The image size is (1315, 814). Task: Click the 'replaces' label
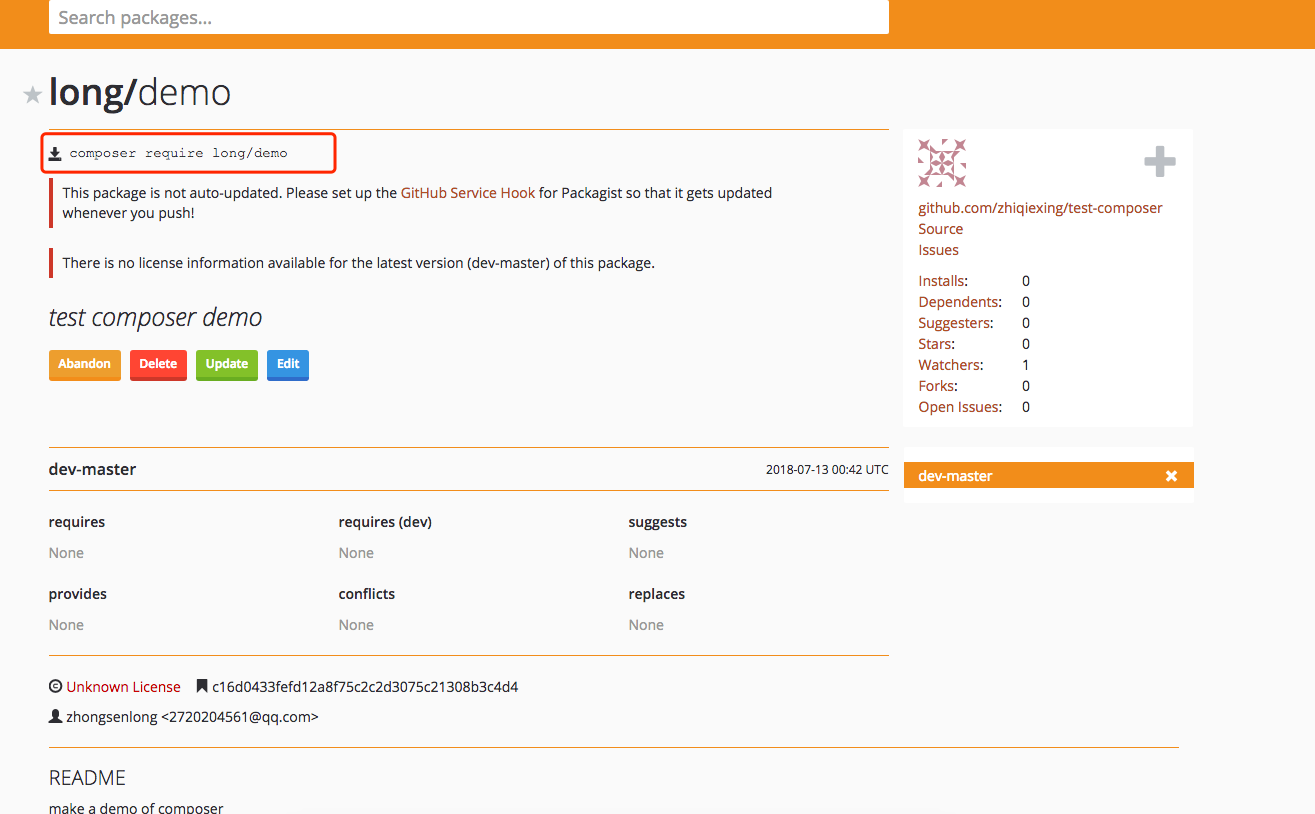point(657,594)
